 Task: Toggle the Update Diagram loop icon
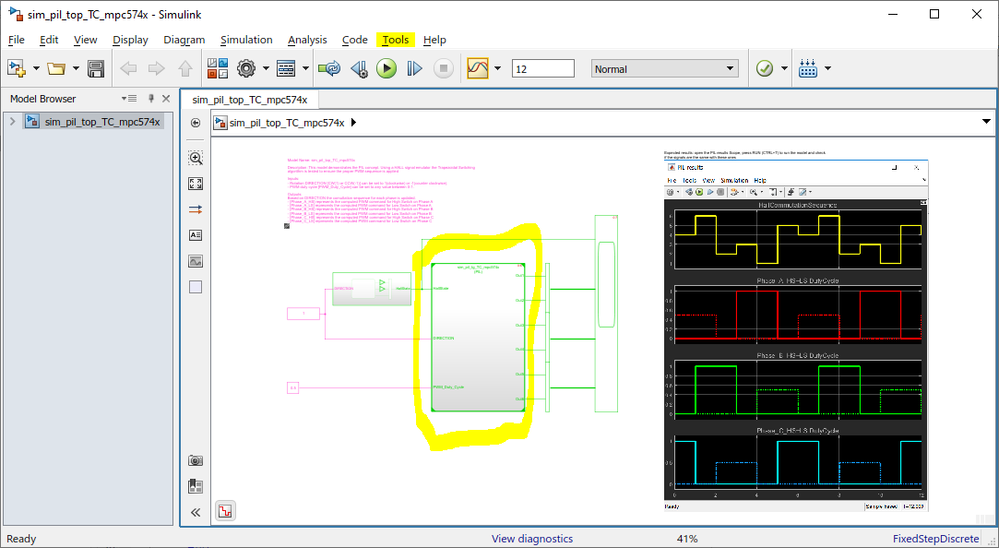[x=329, y=69]
